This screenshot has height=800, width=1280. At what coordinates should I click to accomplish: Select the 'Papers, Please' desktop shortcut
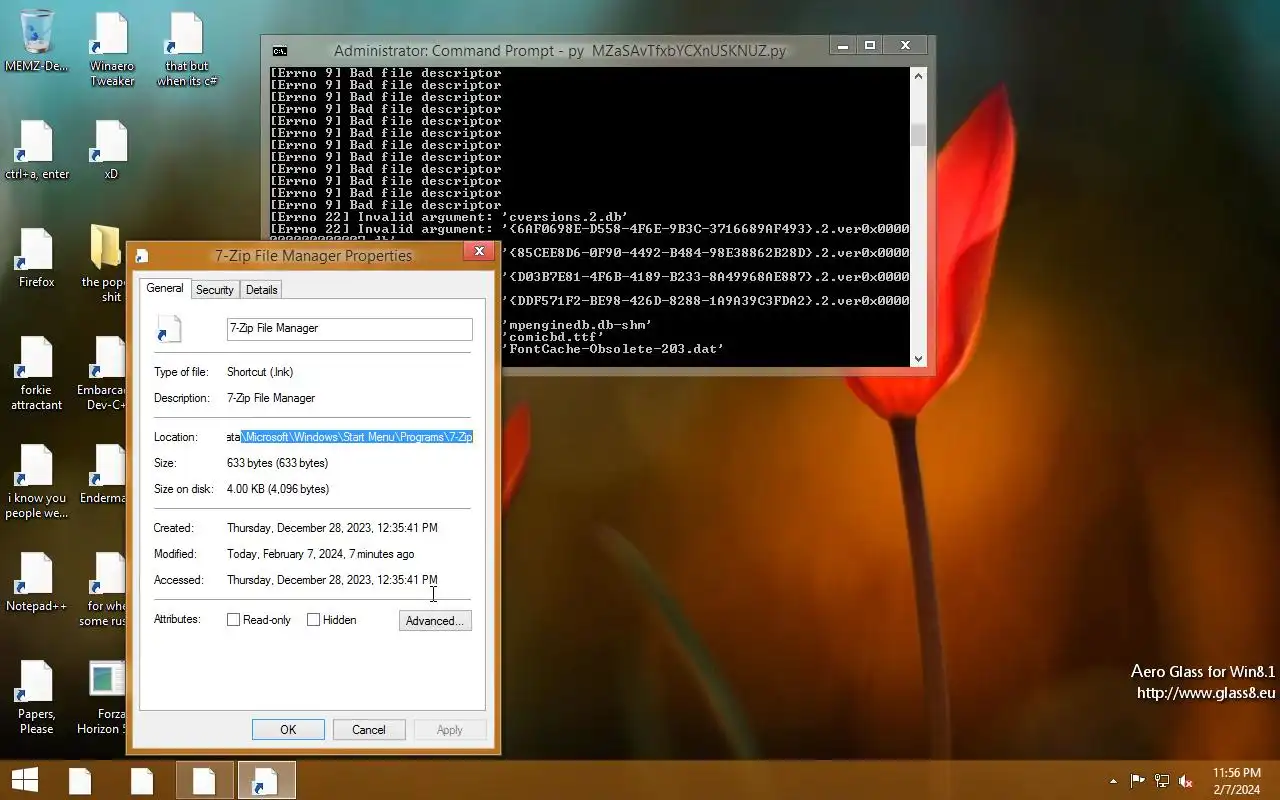[x=37, y=697]
